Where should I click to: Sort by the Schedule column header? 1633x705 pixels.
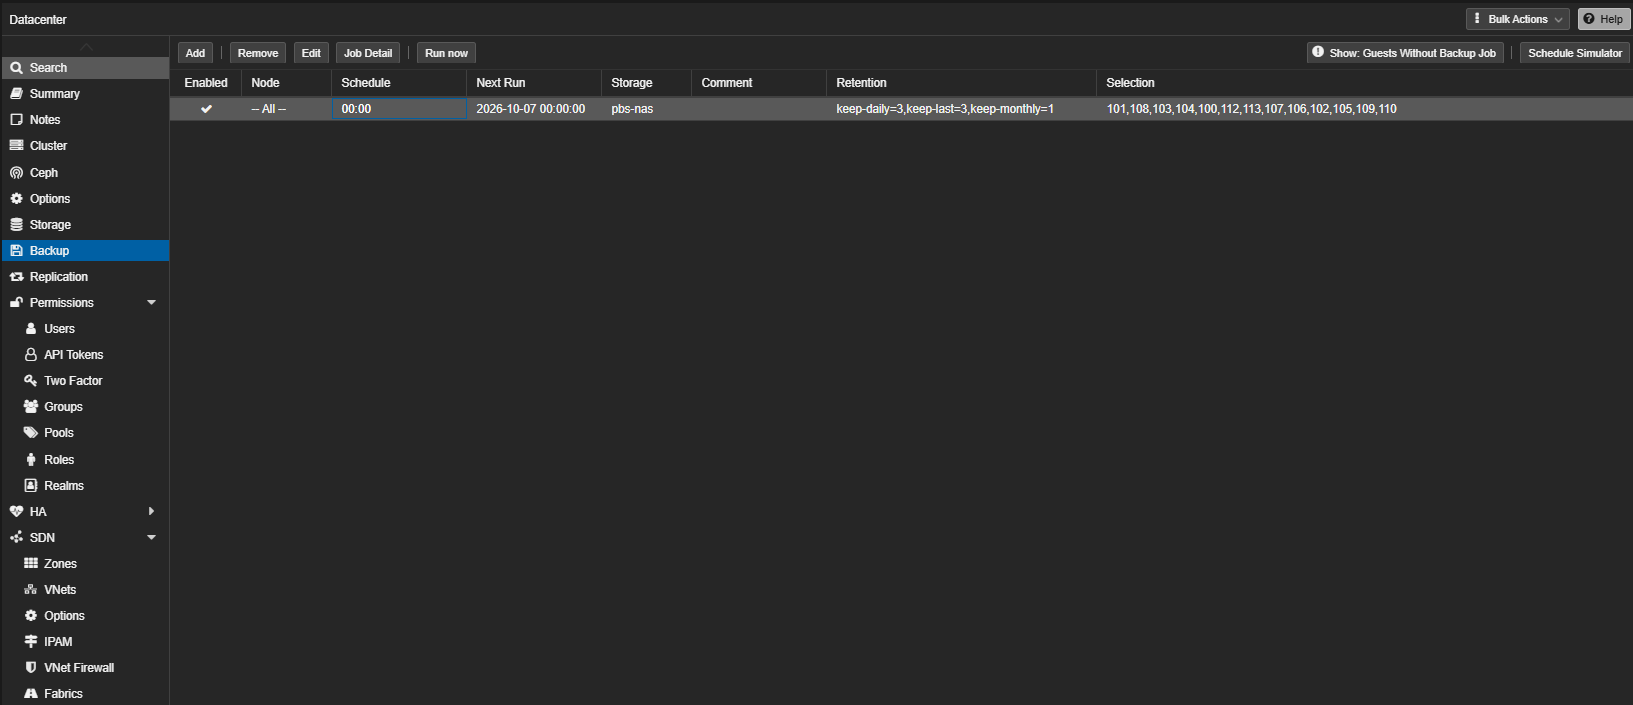(399, 83)
